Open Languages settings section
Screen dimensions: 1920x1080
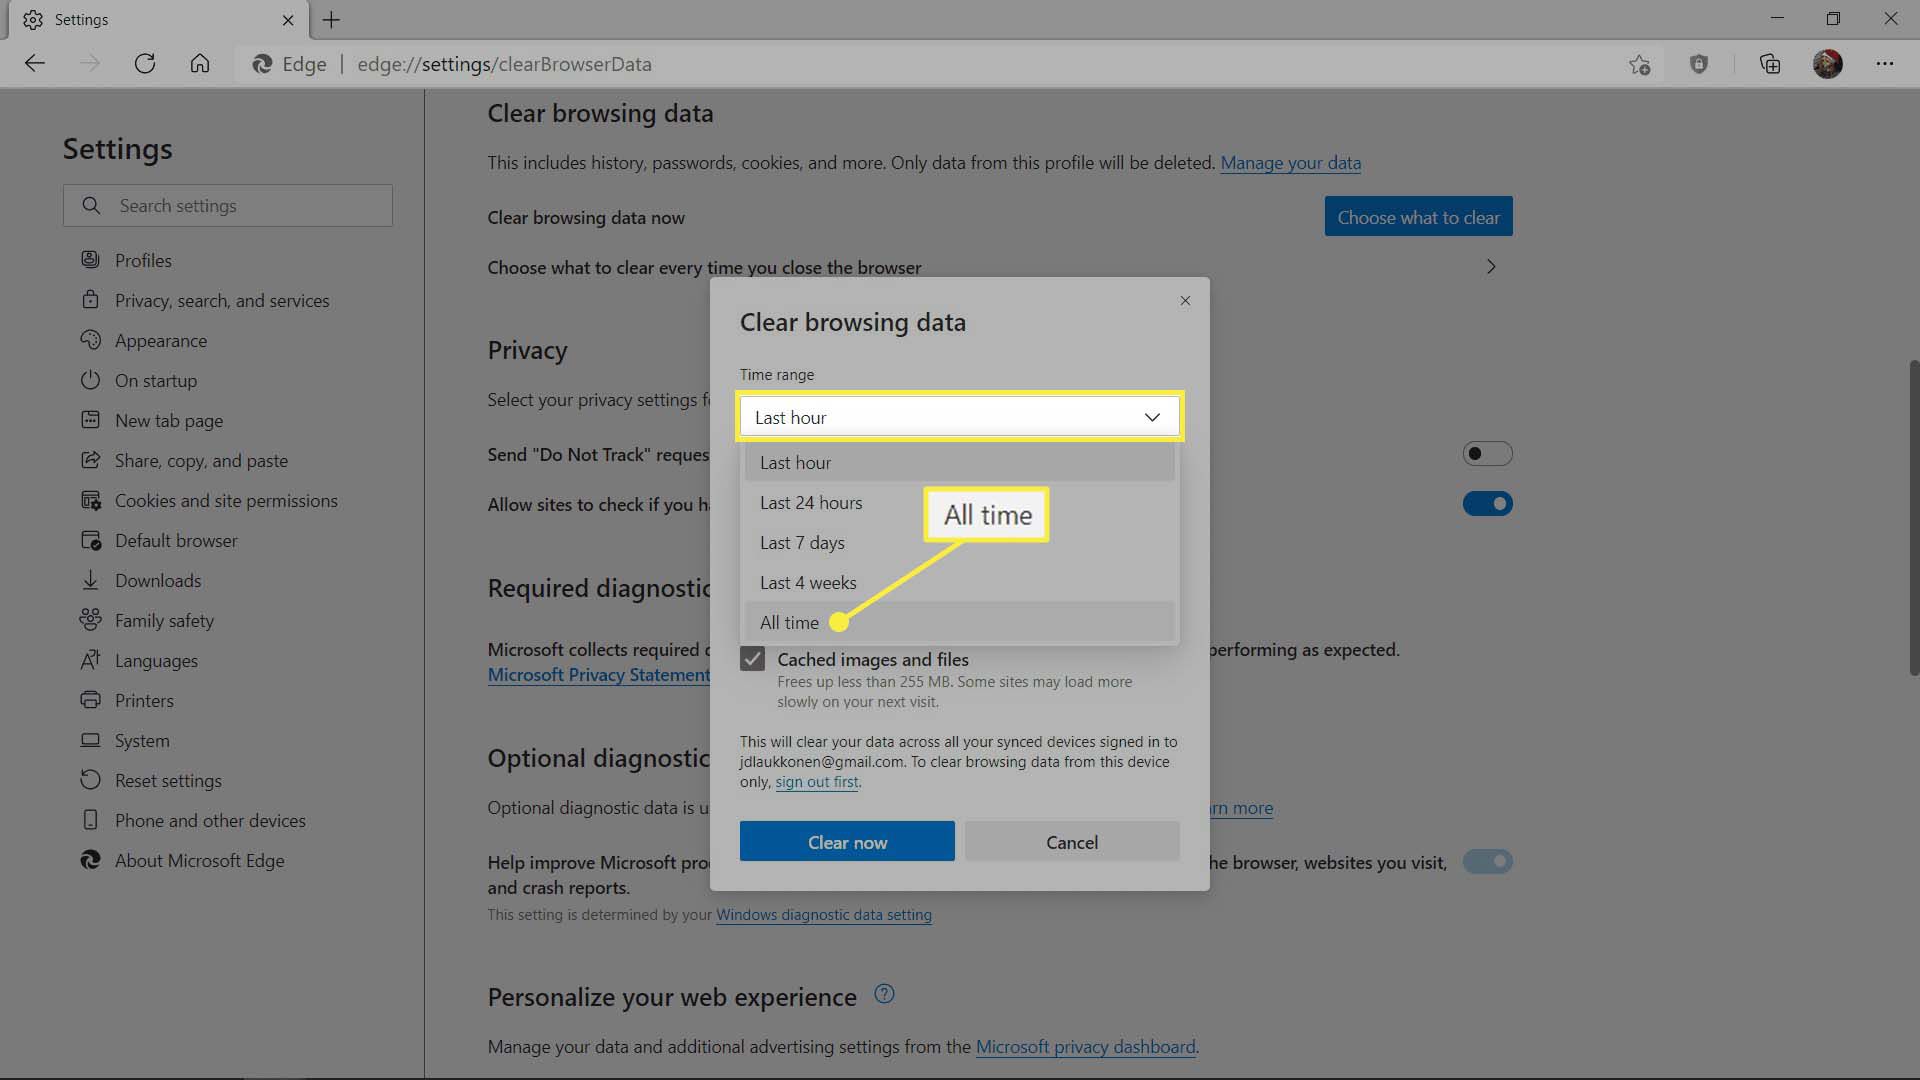point(156,661)
